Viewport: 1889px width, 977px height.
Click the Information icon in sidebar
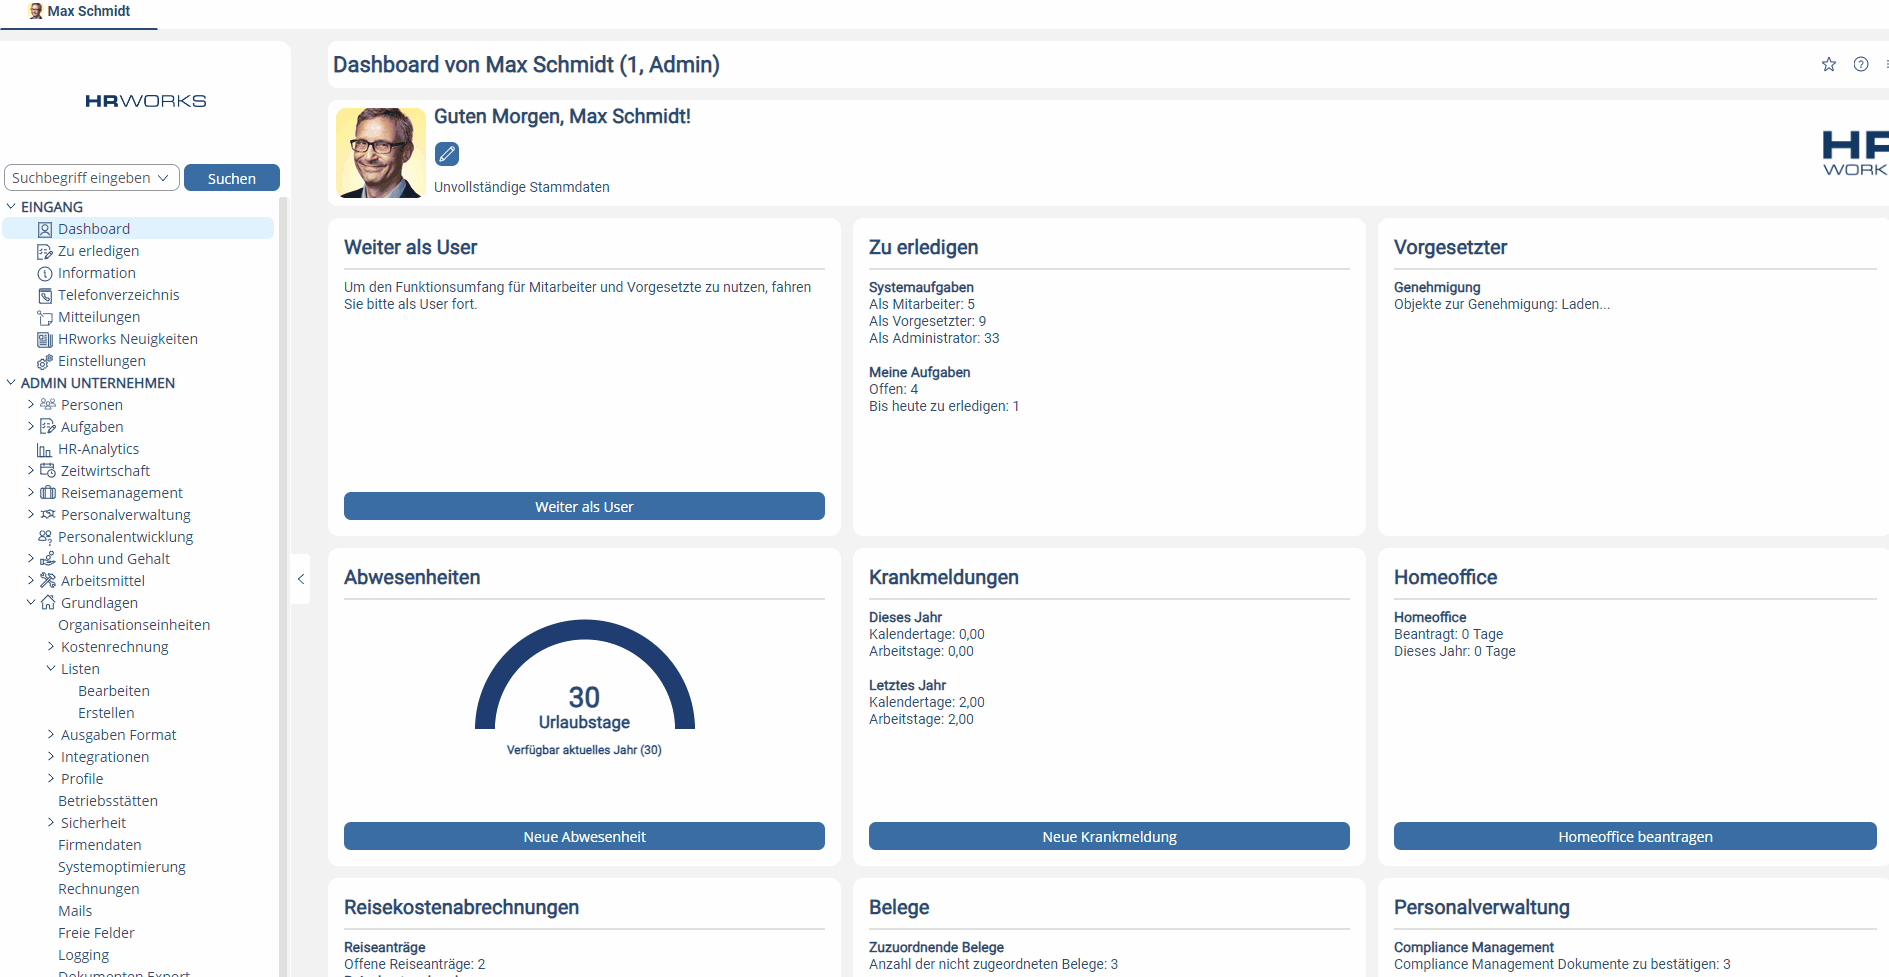[45, 274]
